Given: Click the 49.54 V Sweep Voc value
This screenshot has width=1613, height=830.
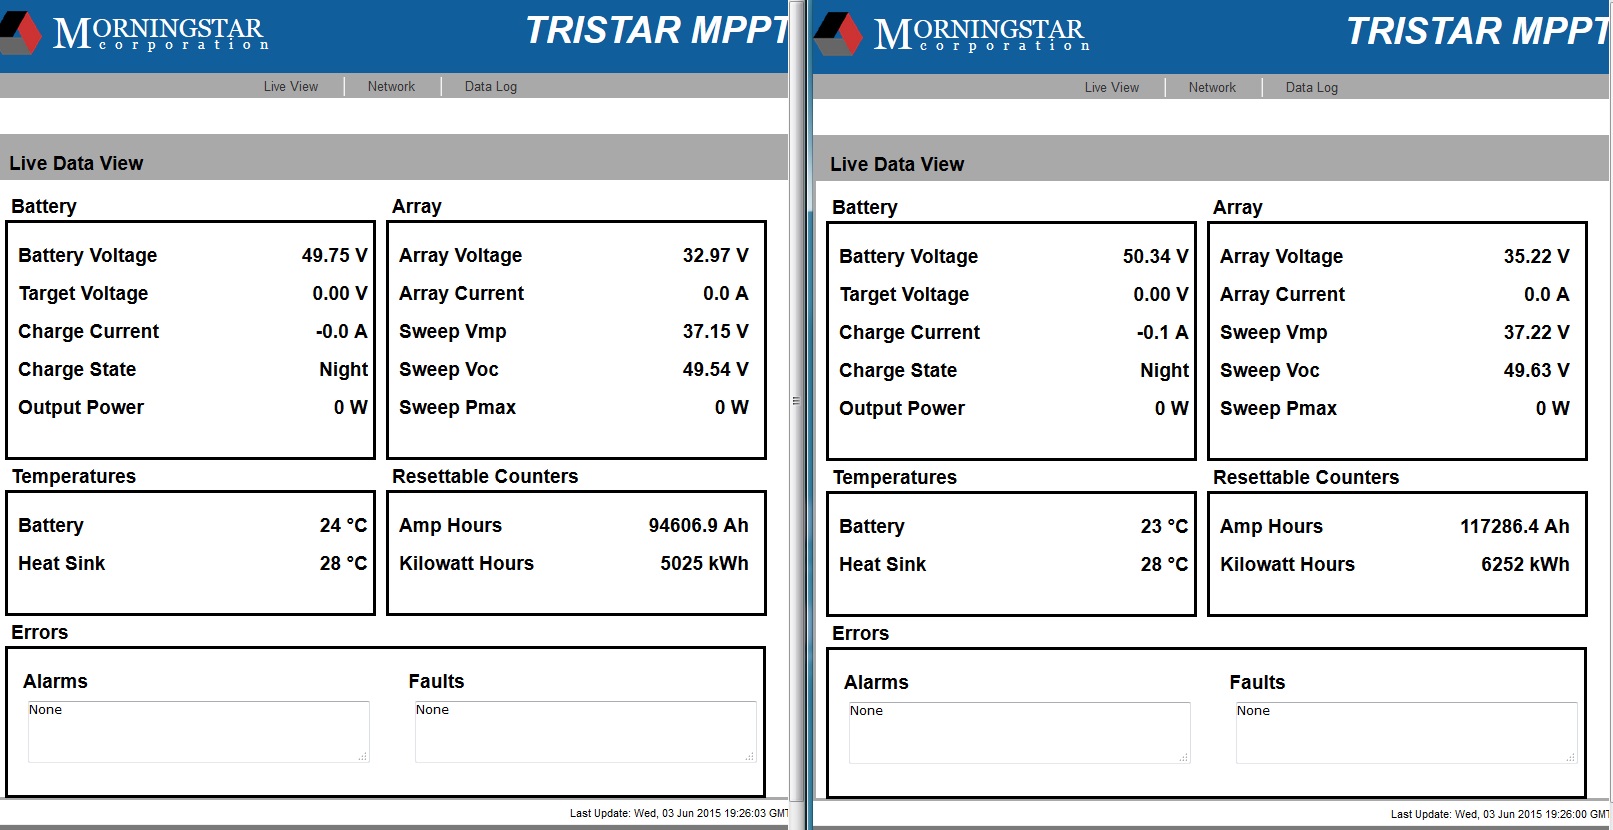Looking at the screenshot, I should coord(716,369).
